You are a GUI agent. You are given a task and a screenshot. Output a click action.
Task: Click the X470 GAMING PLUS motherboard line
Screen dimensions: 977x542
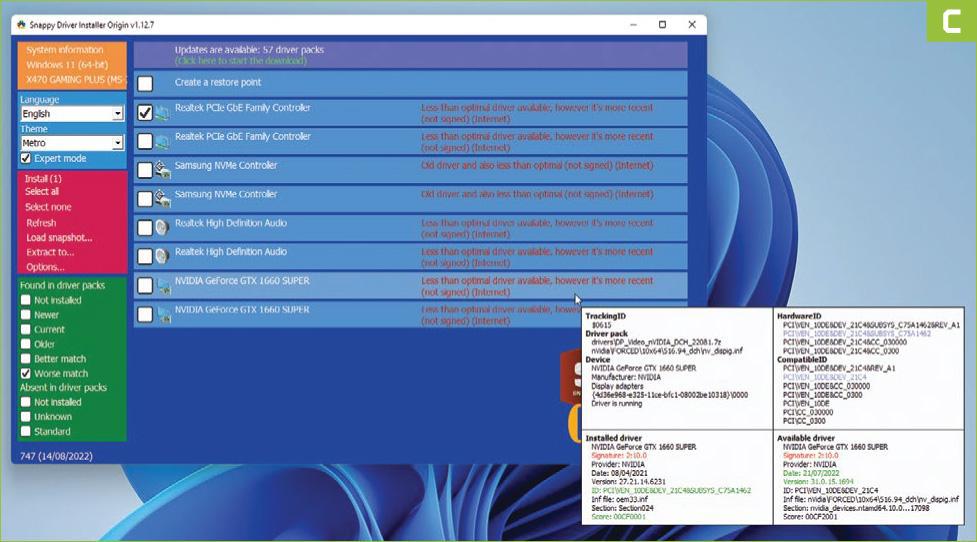click(x=75, y=80)
